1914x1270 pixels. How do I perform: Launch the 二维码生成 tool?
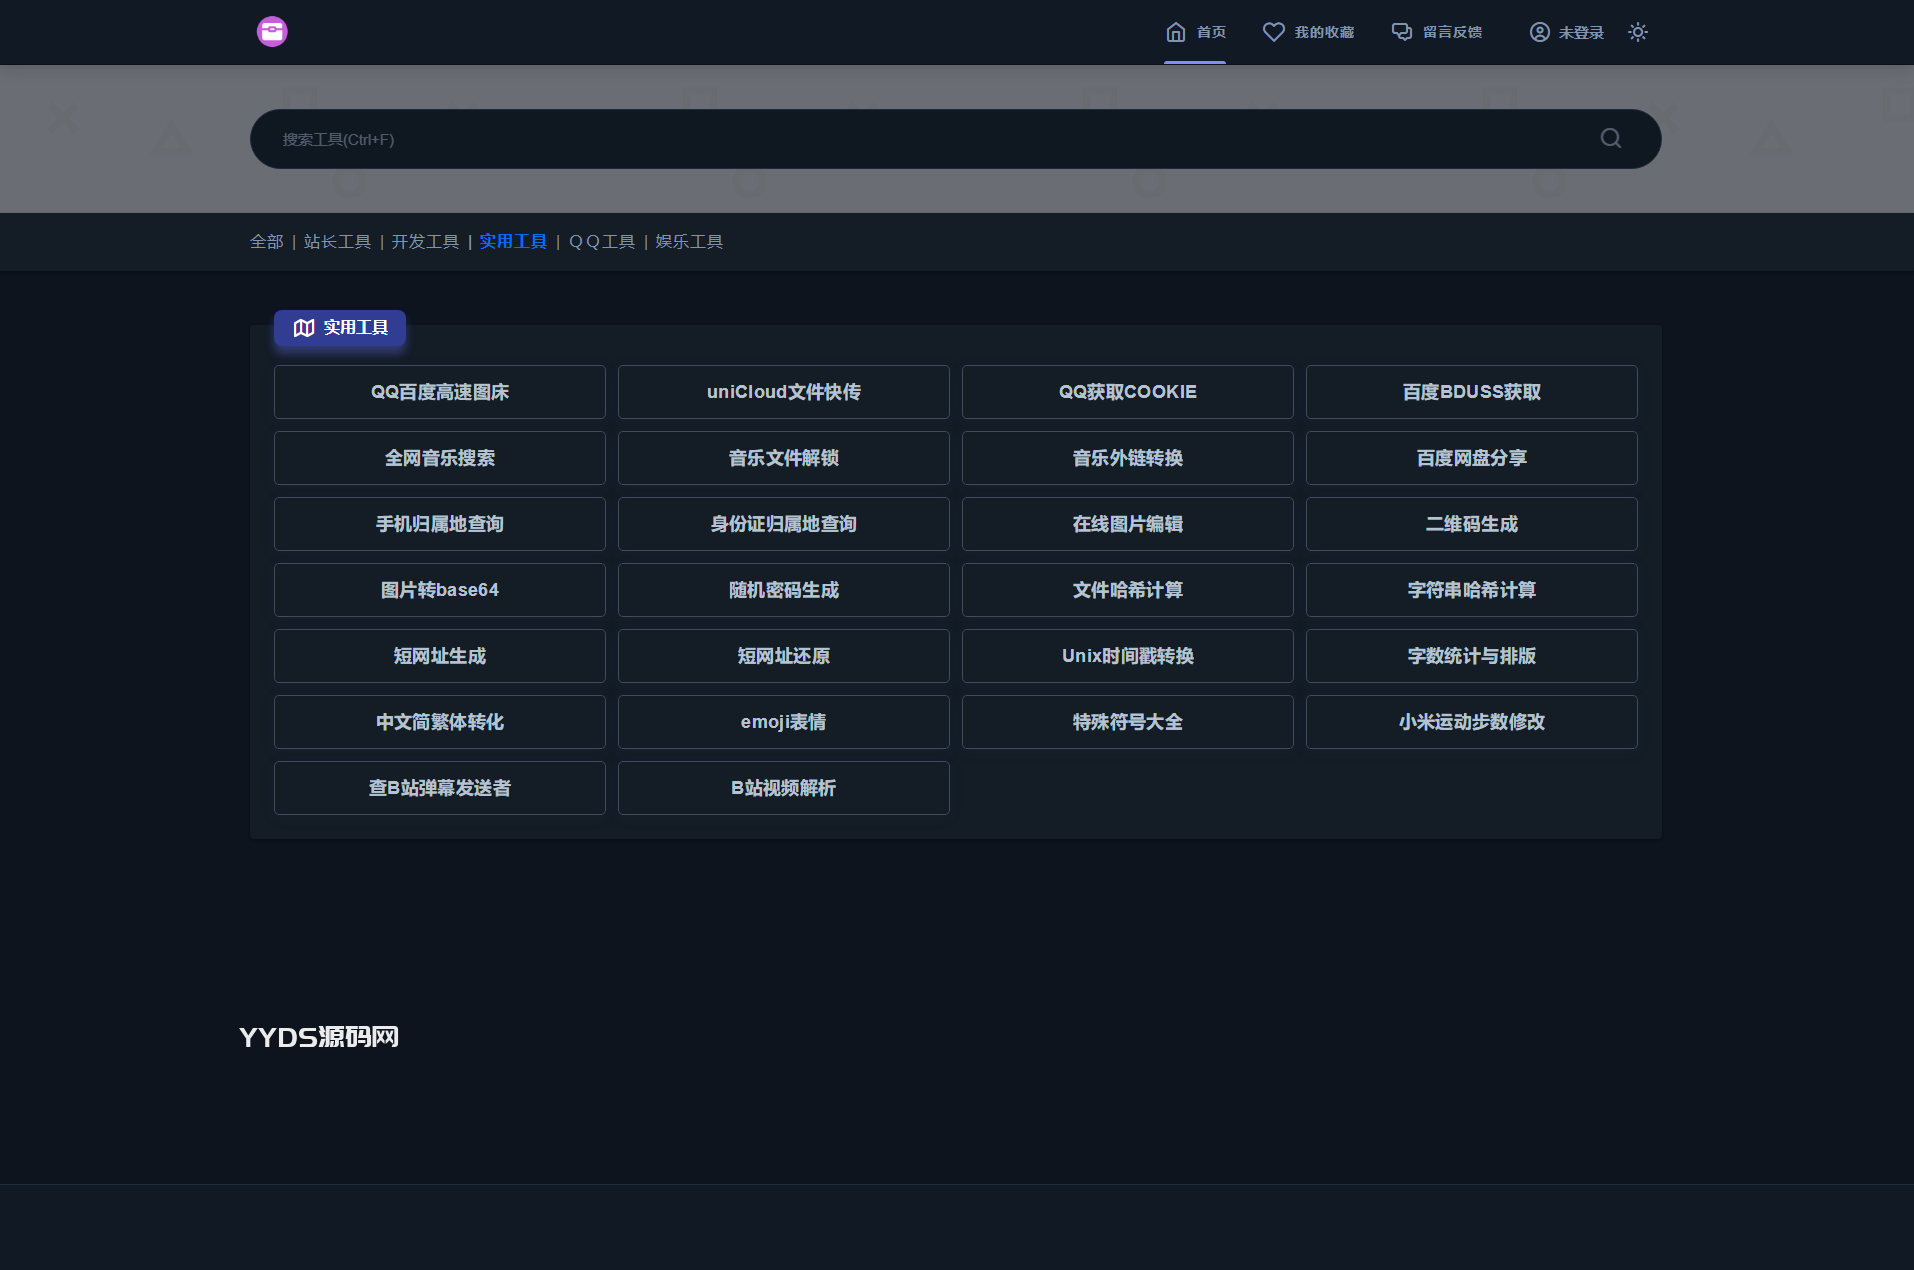pos(1471,524)
